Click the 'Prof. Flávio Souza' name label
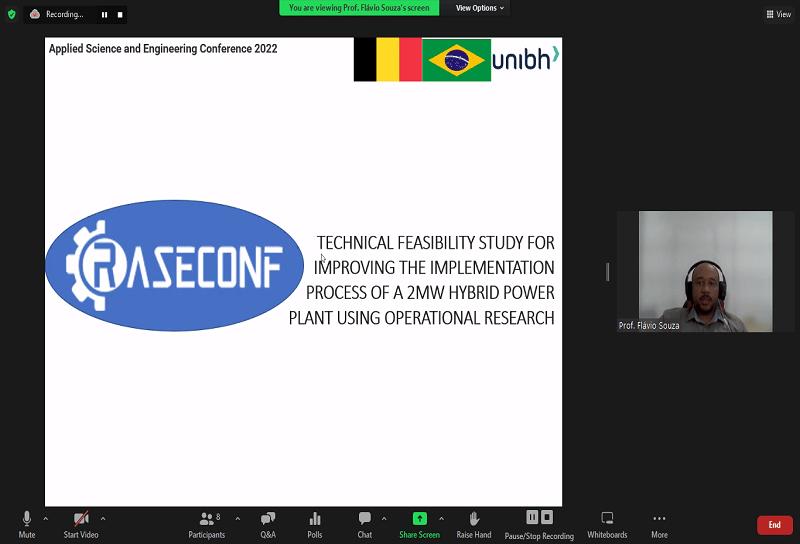Viewport: 800px width, 544px height. (649, 326)
